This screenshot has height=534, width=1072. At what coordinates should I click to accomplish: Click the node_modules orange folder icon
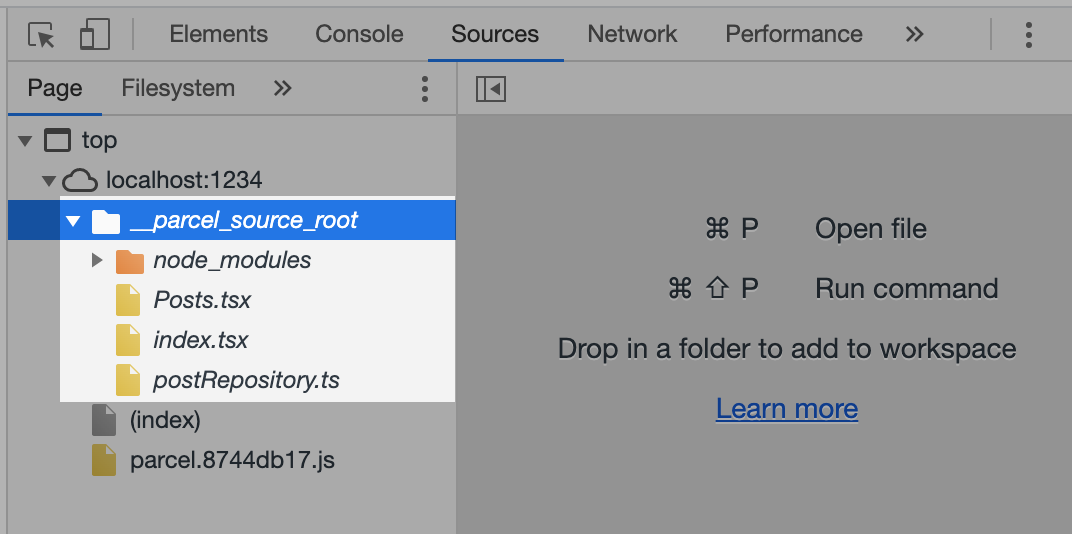[130, 261]
